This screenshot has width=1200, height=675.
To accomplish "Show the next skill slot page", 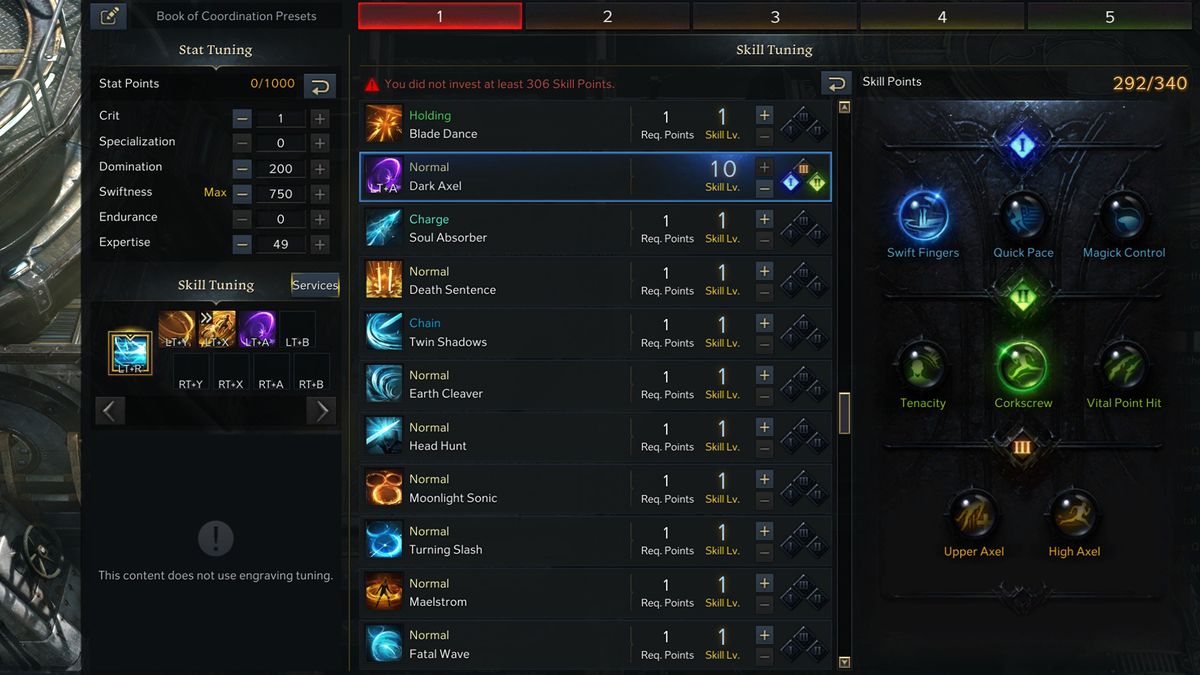I will (322, 410).
